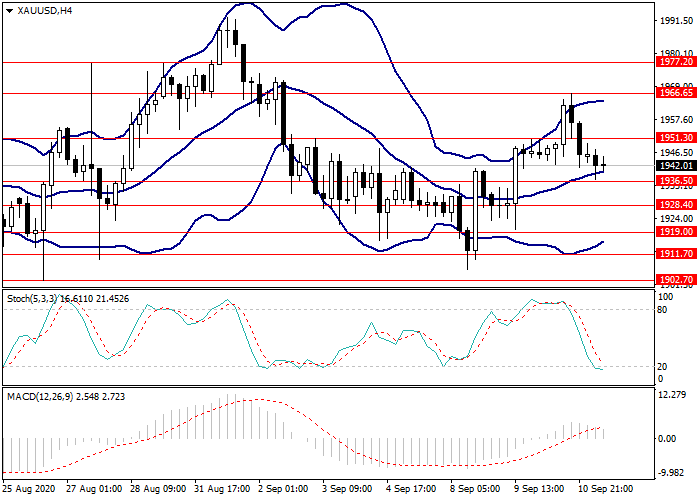Screen dimensions: 700x500
Task: Click the 1936.50 support price tag
Action: (x=677, y=182)
